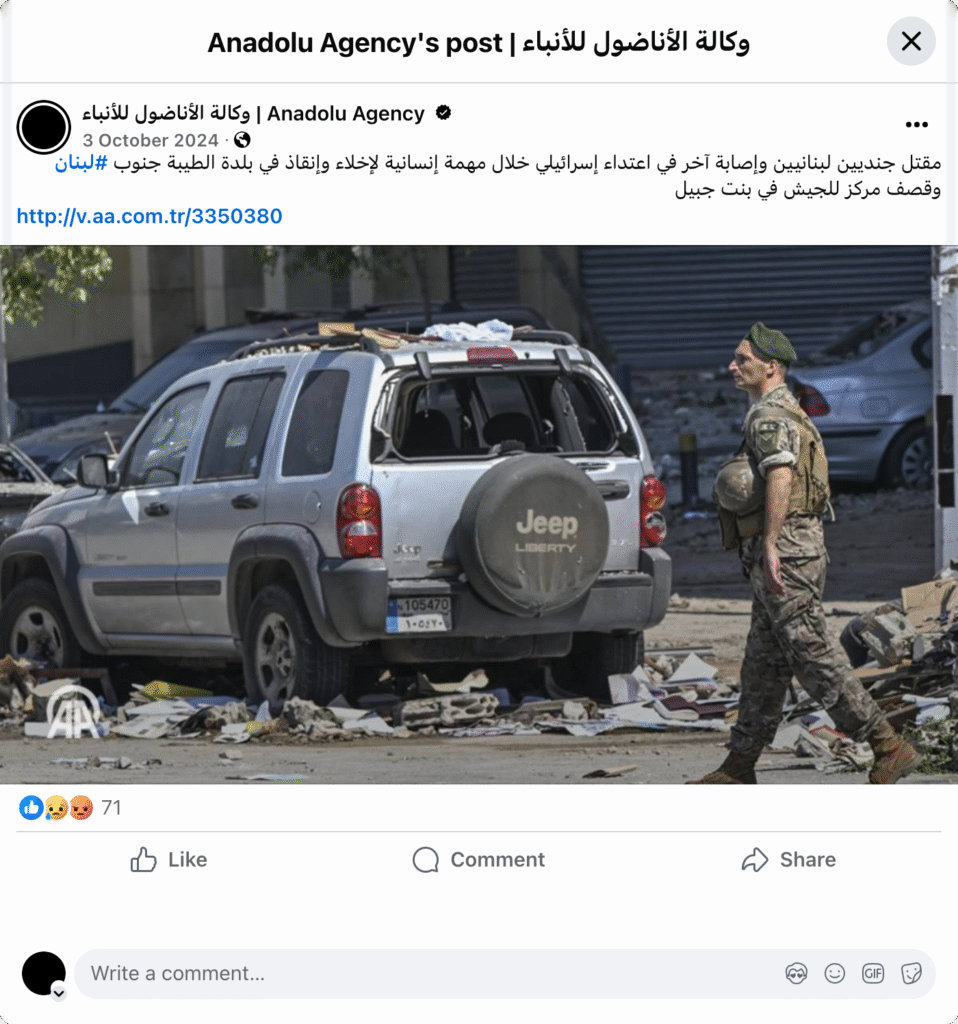
Task: Click the public globe audience icon
Action: tap(242, 140)
